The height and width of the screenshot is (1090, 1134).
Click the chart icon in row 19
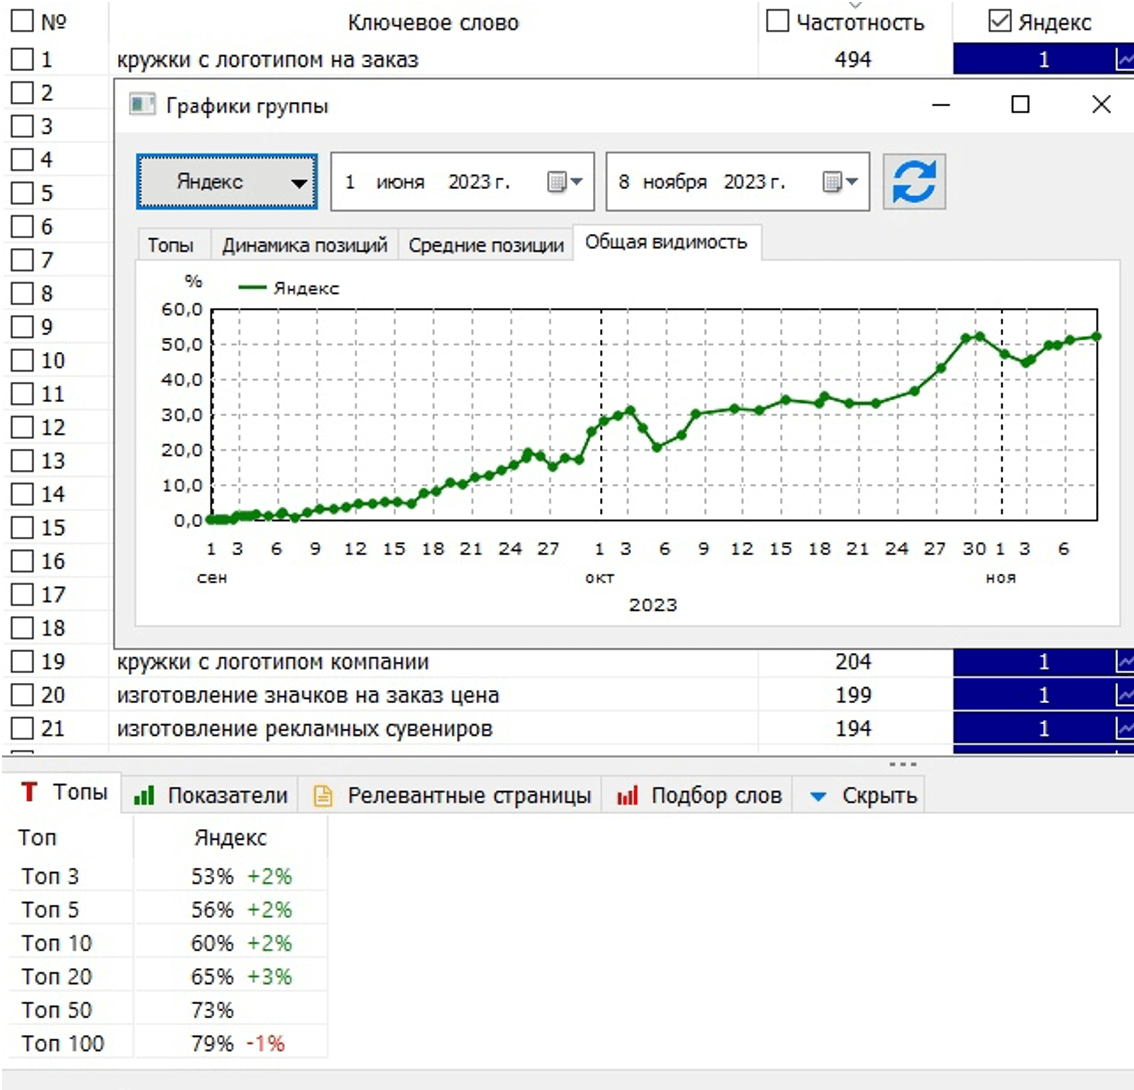1125,661
